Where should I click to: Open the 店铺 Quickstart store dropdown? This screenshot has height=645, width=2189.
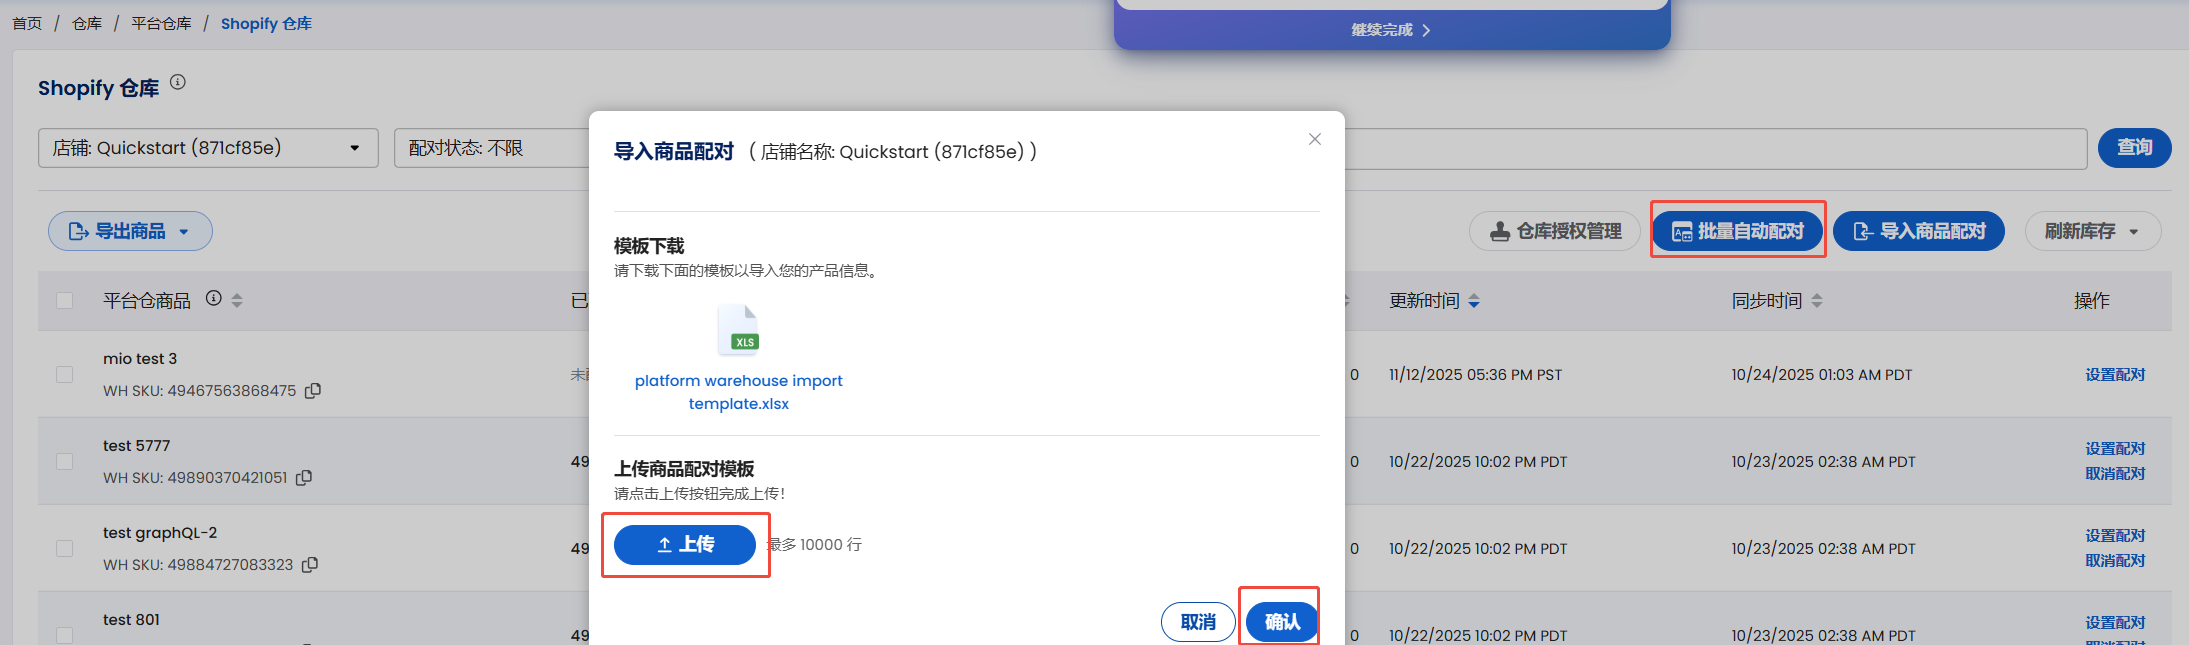(208, 148)
